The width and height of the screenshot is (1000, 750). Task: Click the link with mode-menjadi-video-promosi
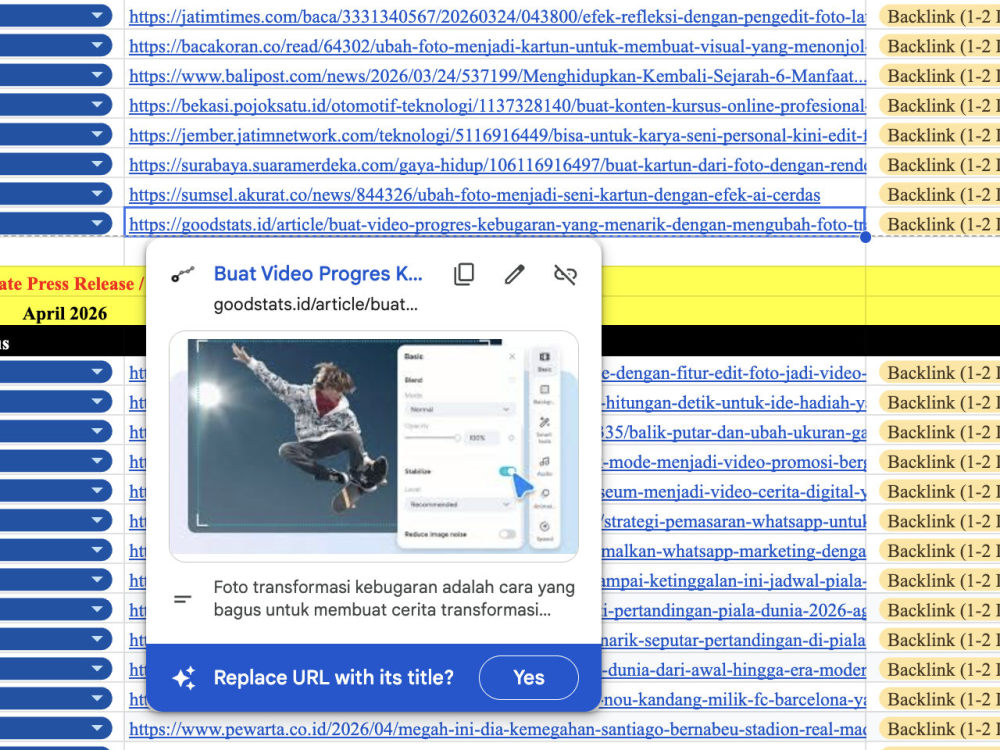(x=733, y=462)
